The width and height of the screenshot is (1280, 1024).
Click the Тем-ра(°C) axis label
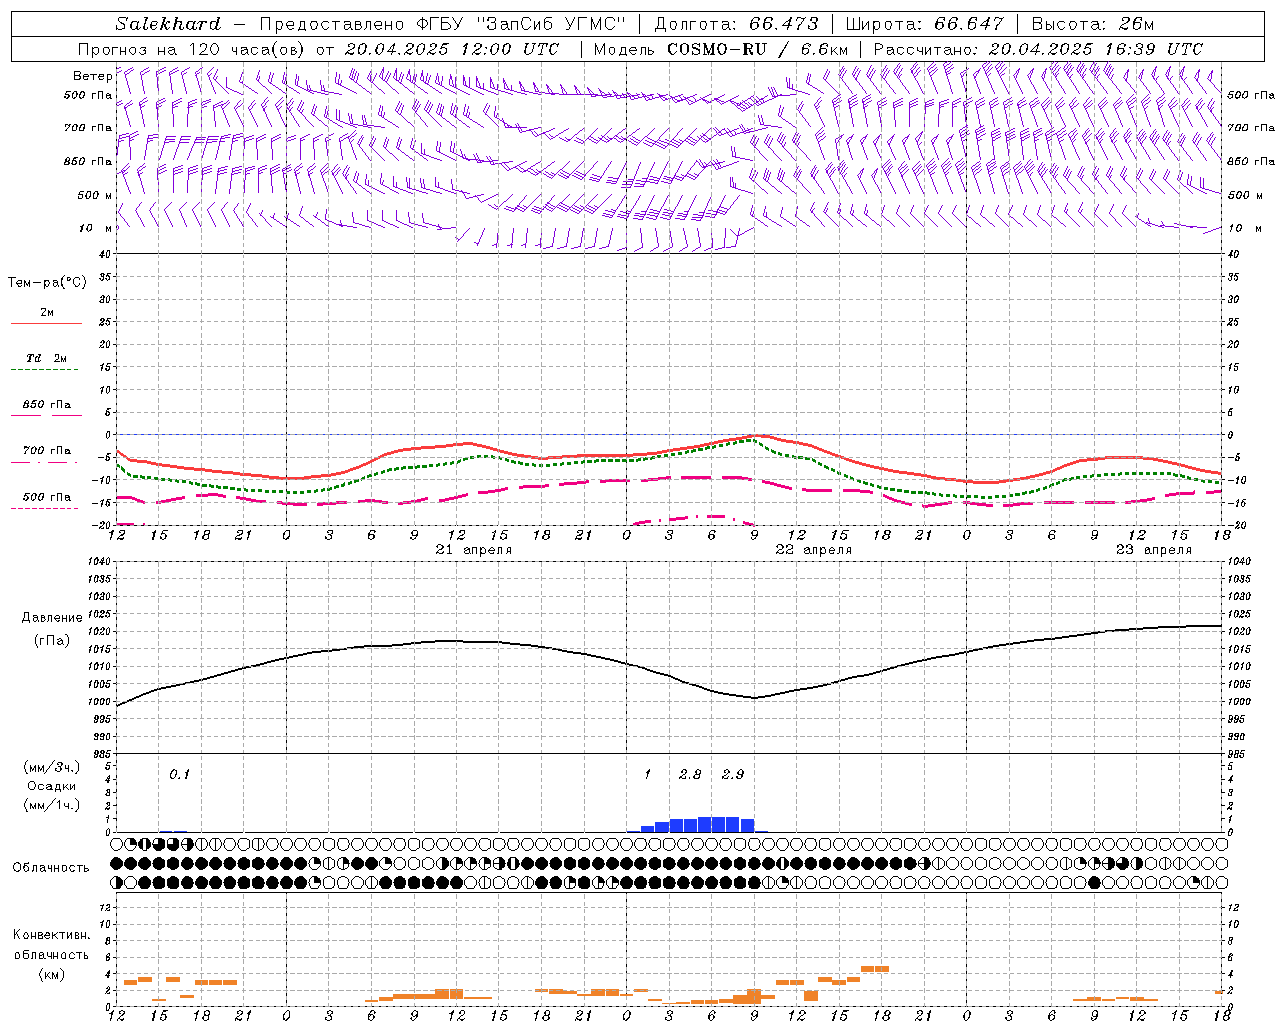pos(47,283)
